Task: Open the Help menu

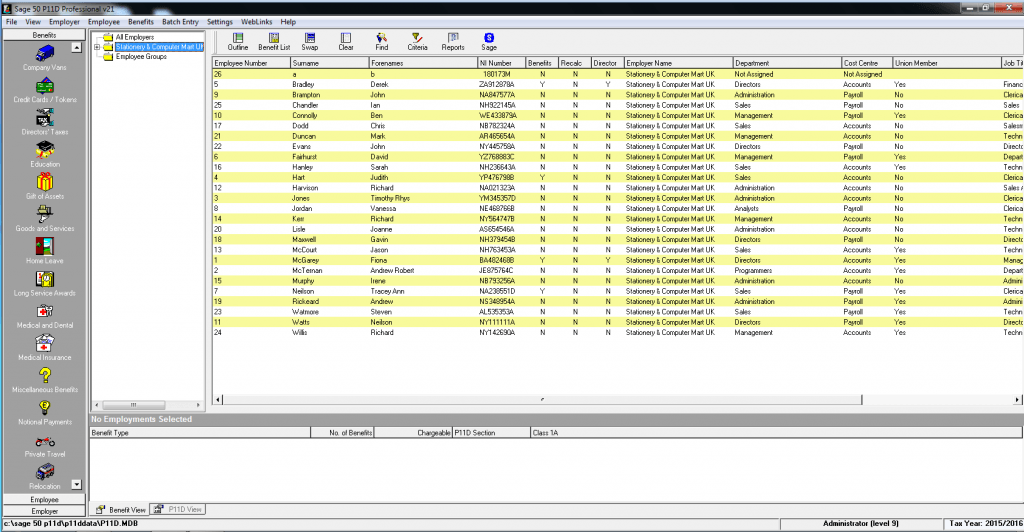Action: 288,22
